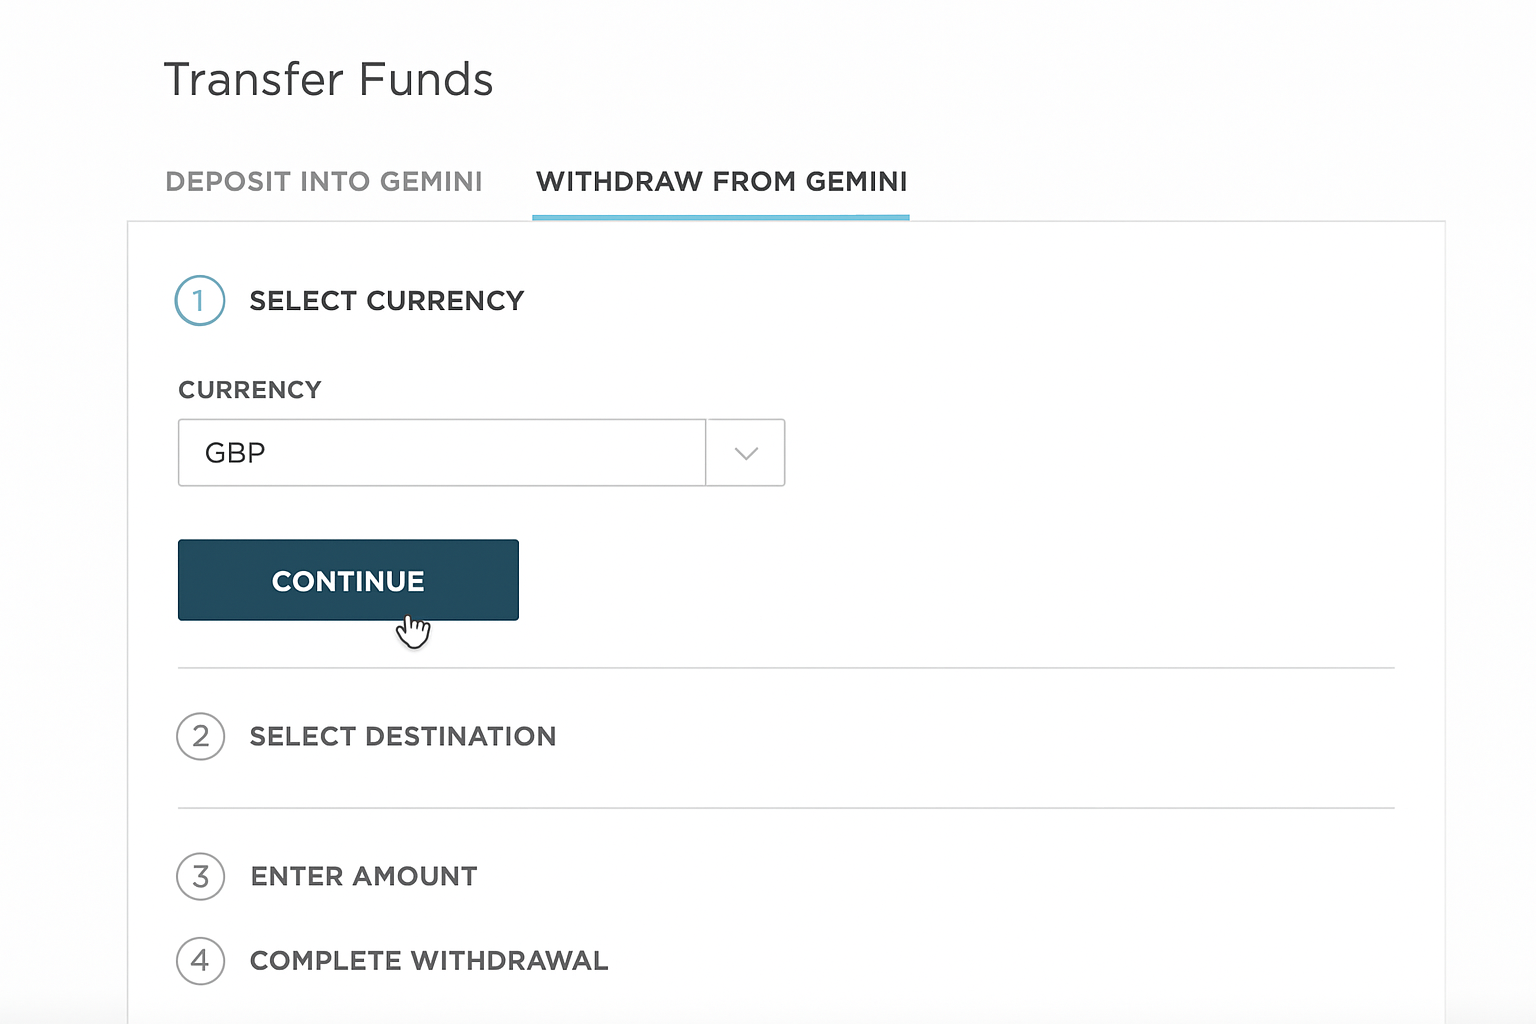Click the Transfer Funds page title
Image resolution: width=1536 pixels, height=1024 pixels.
[x=328, y=79]
